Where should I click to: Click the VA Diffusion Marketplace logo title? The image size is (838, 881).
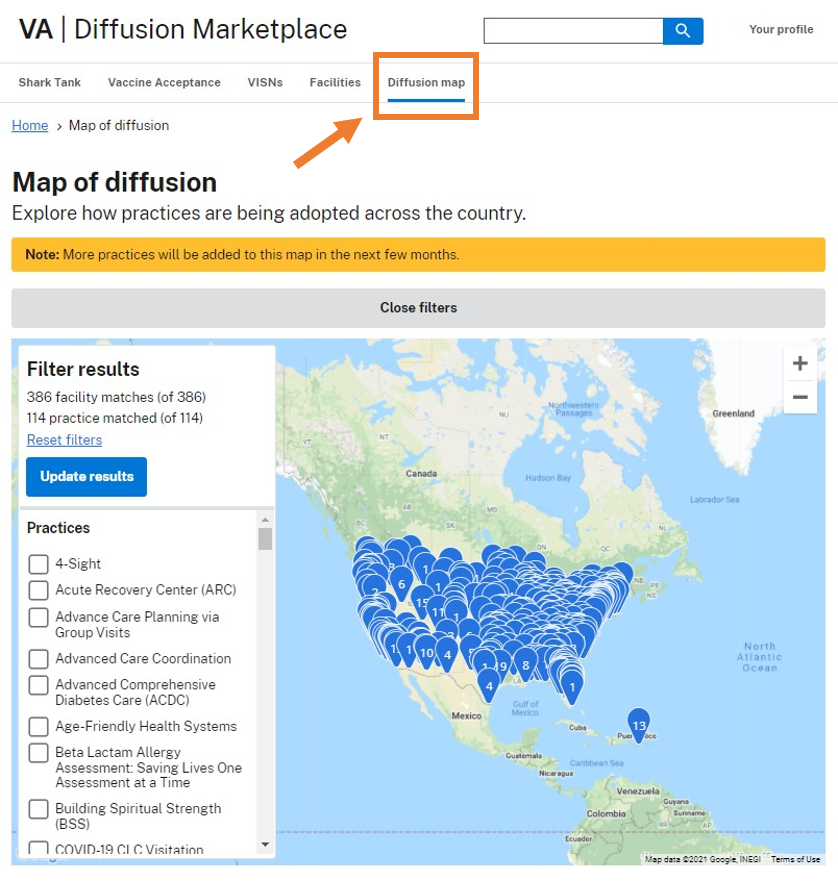[183, 29]
